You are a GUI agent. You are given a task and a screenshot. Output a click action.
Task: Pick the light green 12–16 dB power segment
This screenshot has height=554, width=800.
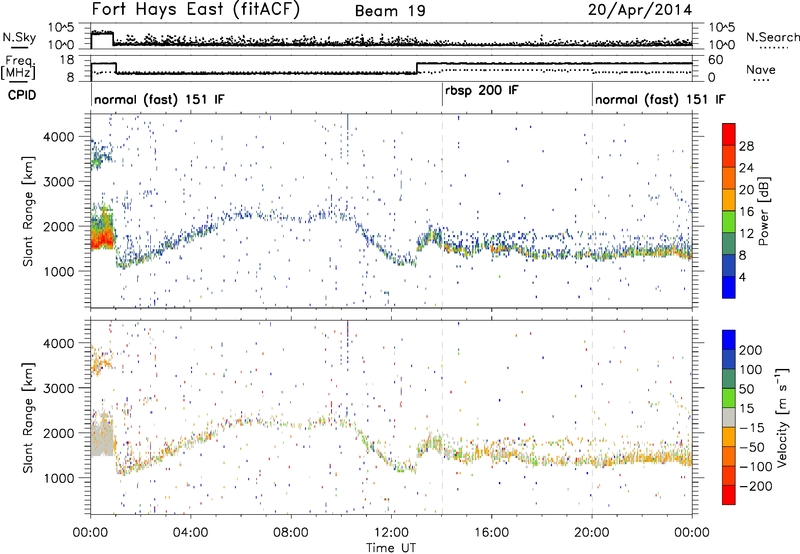(x=729, y=222)
